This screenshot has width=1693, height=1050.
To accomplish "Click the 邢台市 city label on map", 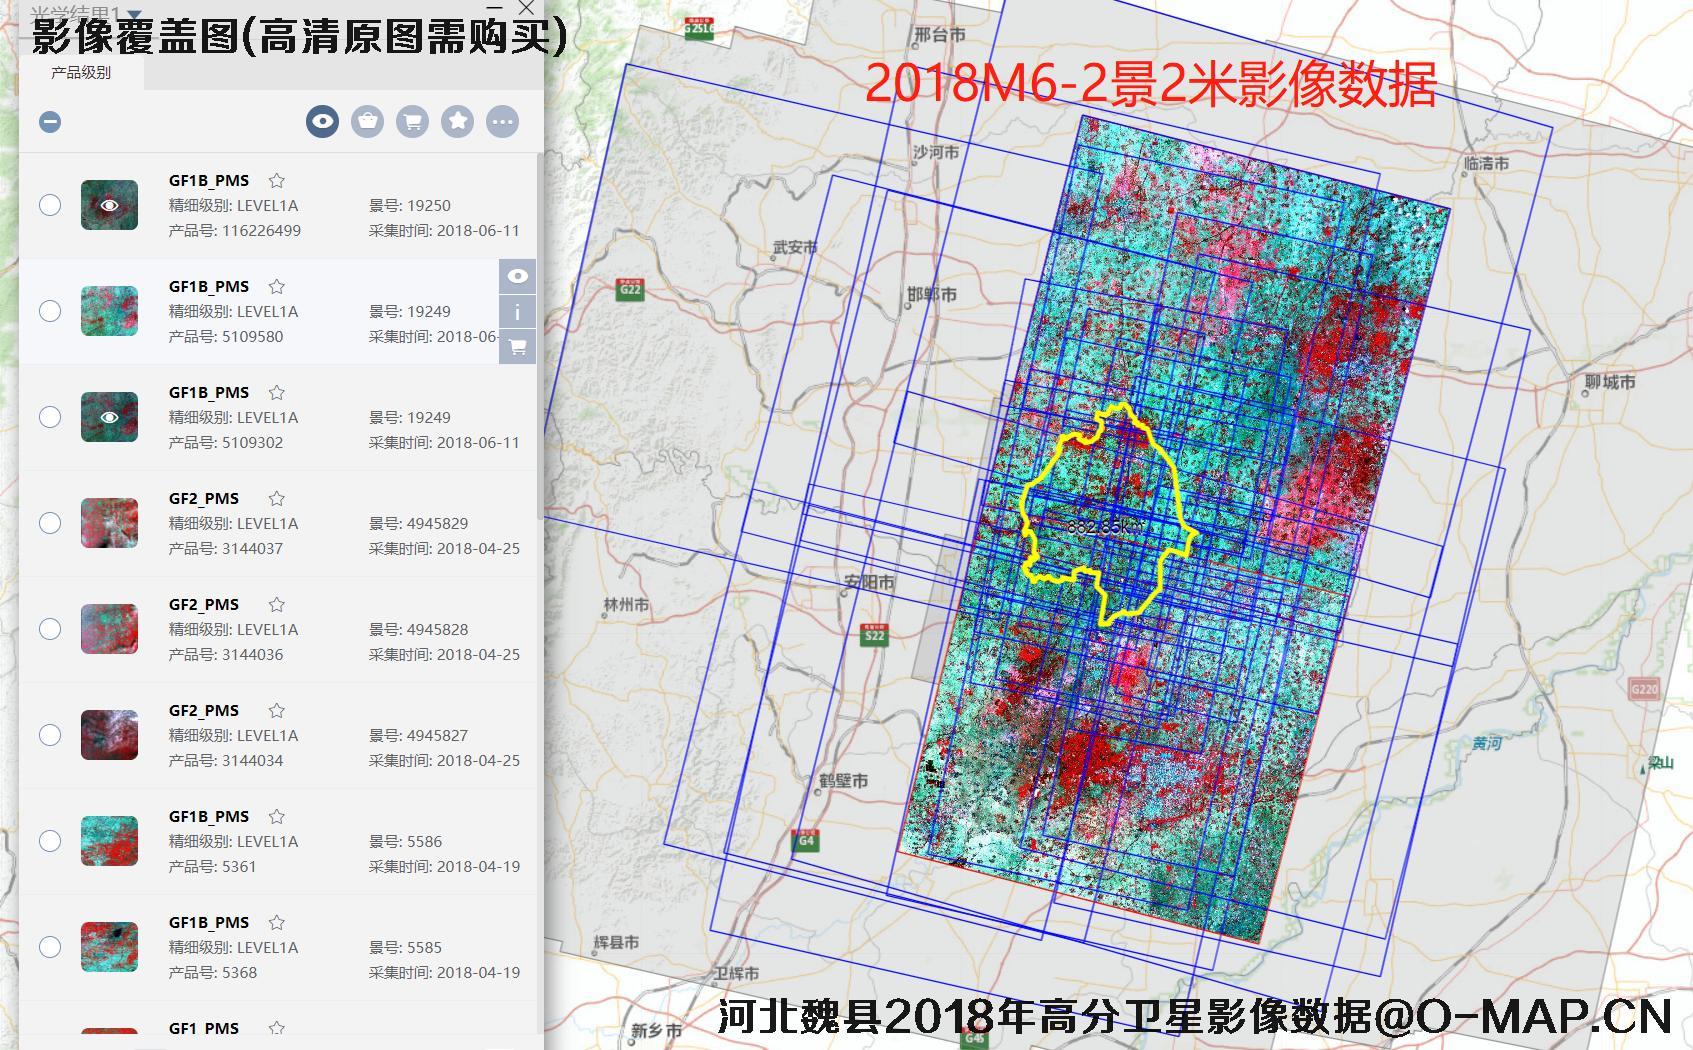I will (940, 35).
